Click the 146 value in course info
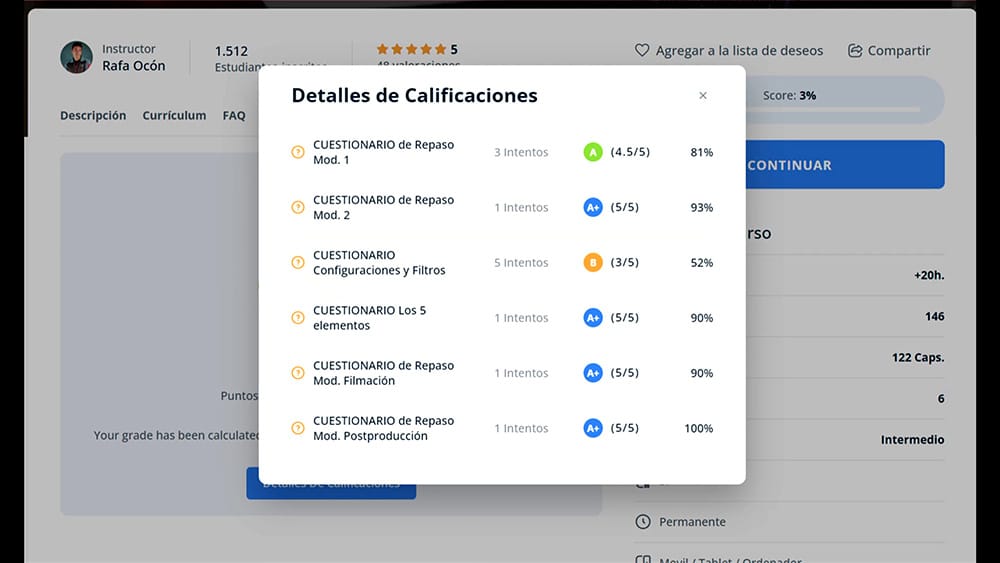Image resolution: width=1000 pixels, height=563 pixels. (935, 316)
